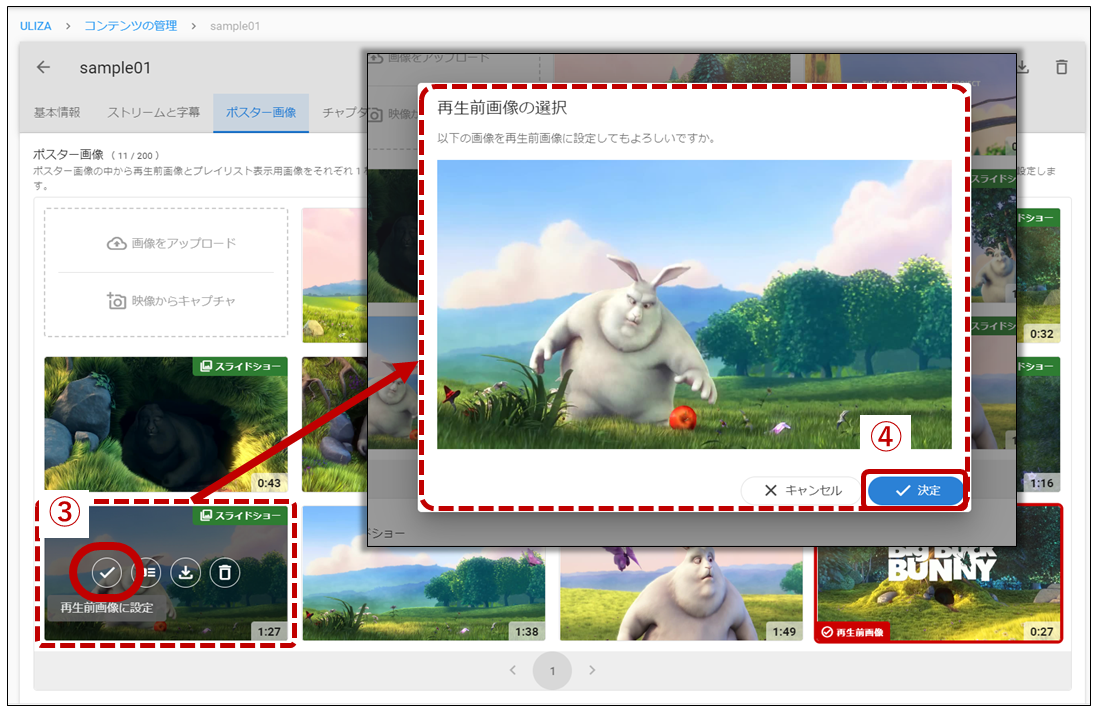Set the 1:27 image as pre-playback image via checkmark

coord(106,573)
